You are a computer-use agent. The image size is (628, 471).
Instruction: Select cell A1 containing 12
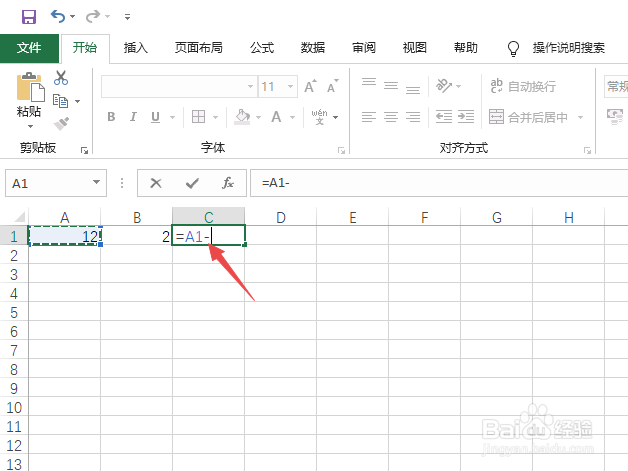point(65,236)
